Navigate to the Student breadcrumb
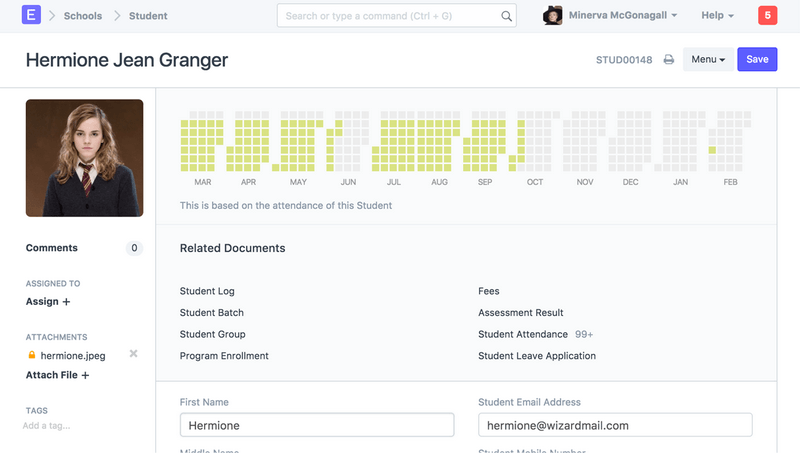 pos(148,16)
